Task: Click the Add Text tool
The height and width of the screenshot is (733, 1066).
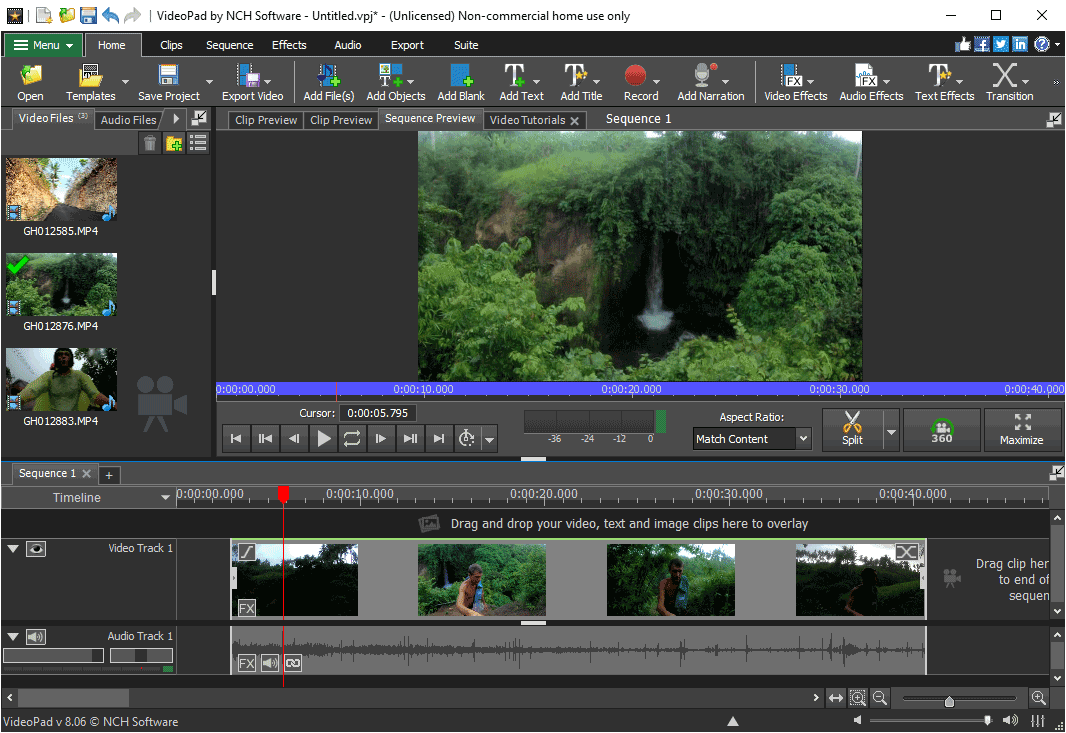Action: pyautogui.click(x=521, y=82)
